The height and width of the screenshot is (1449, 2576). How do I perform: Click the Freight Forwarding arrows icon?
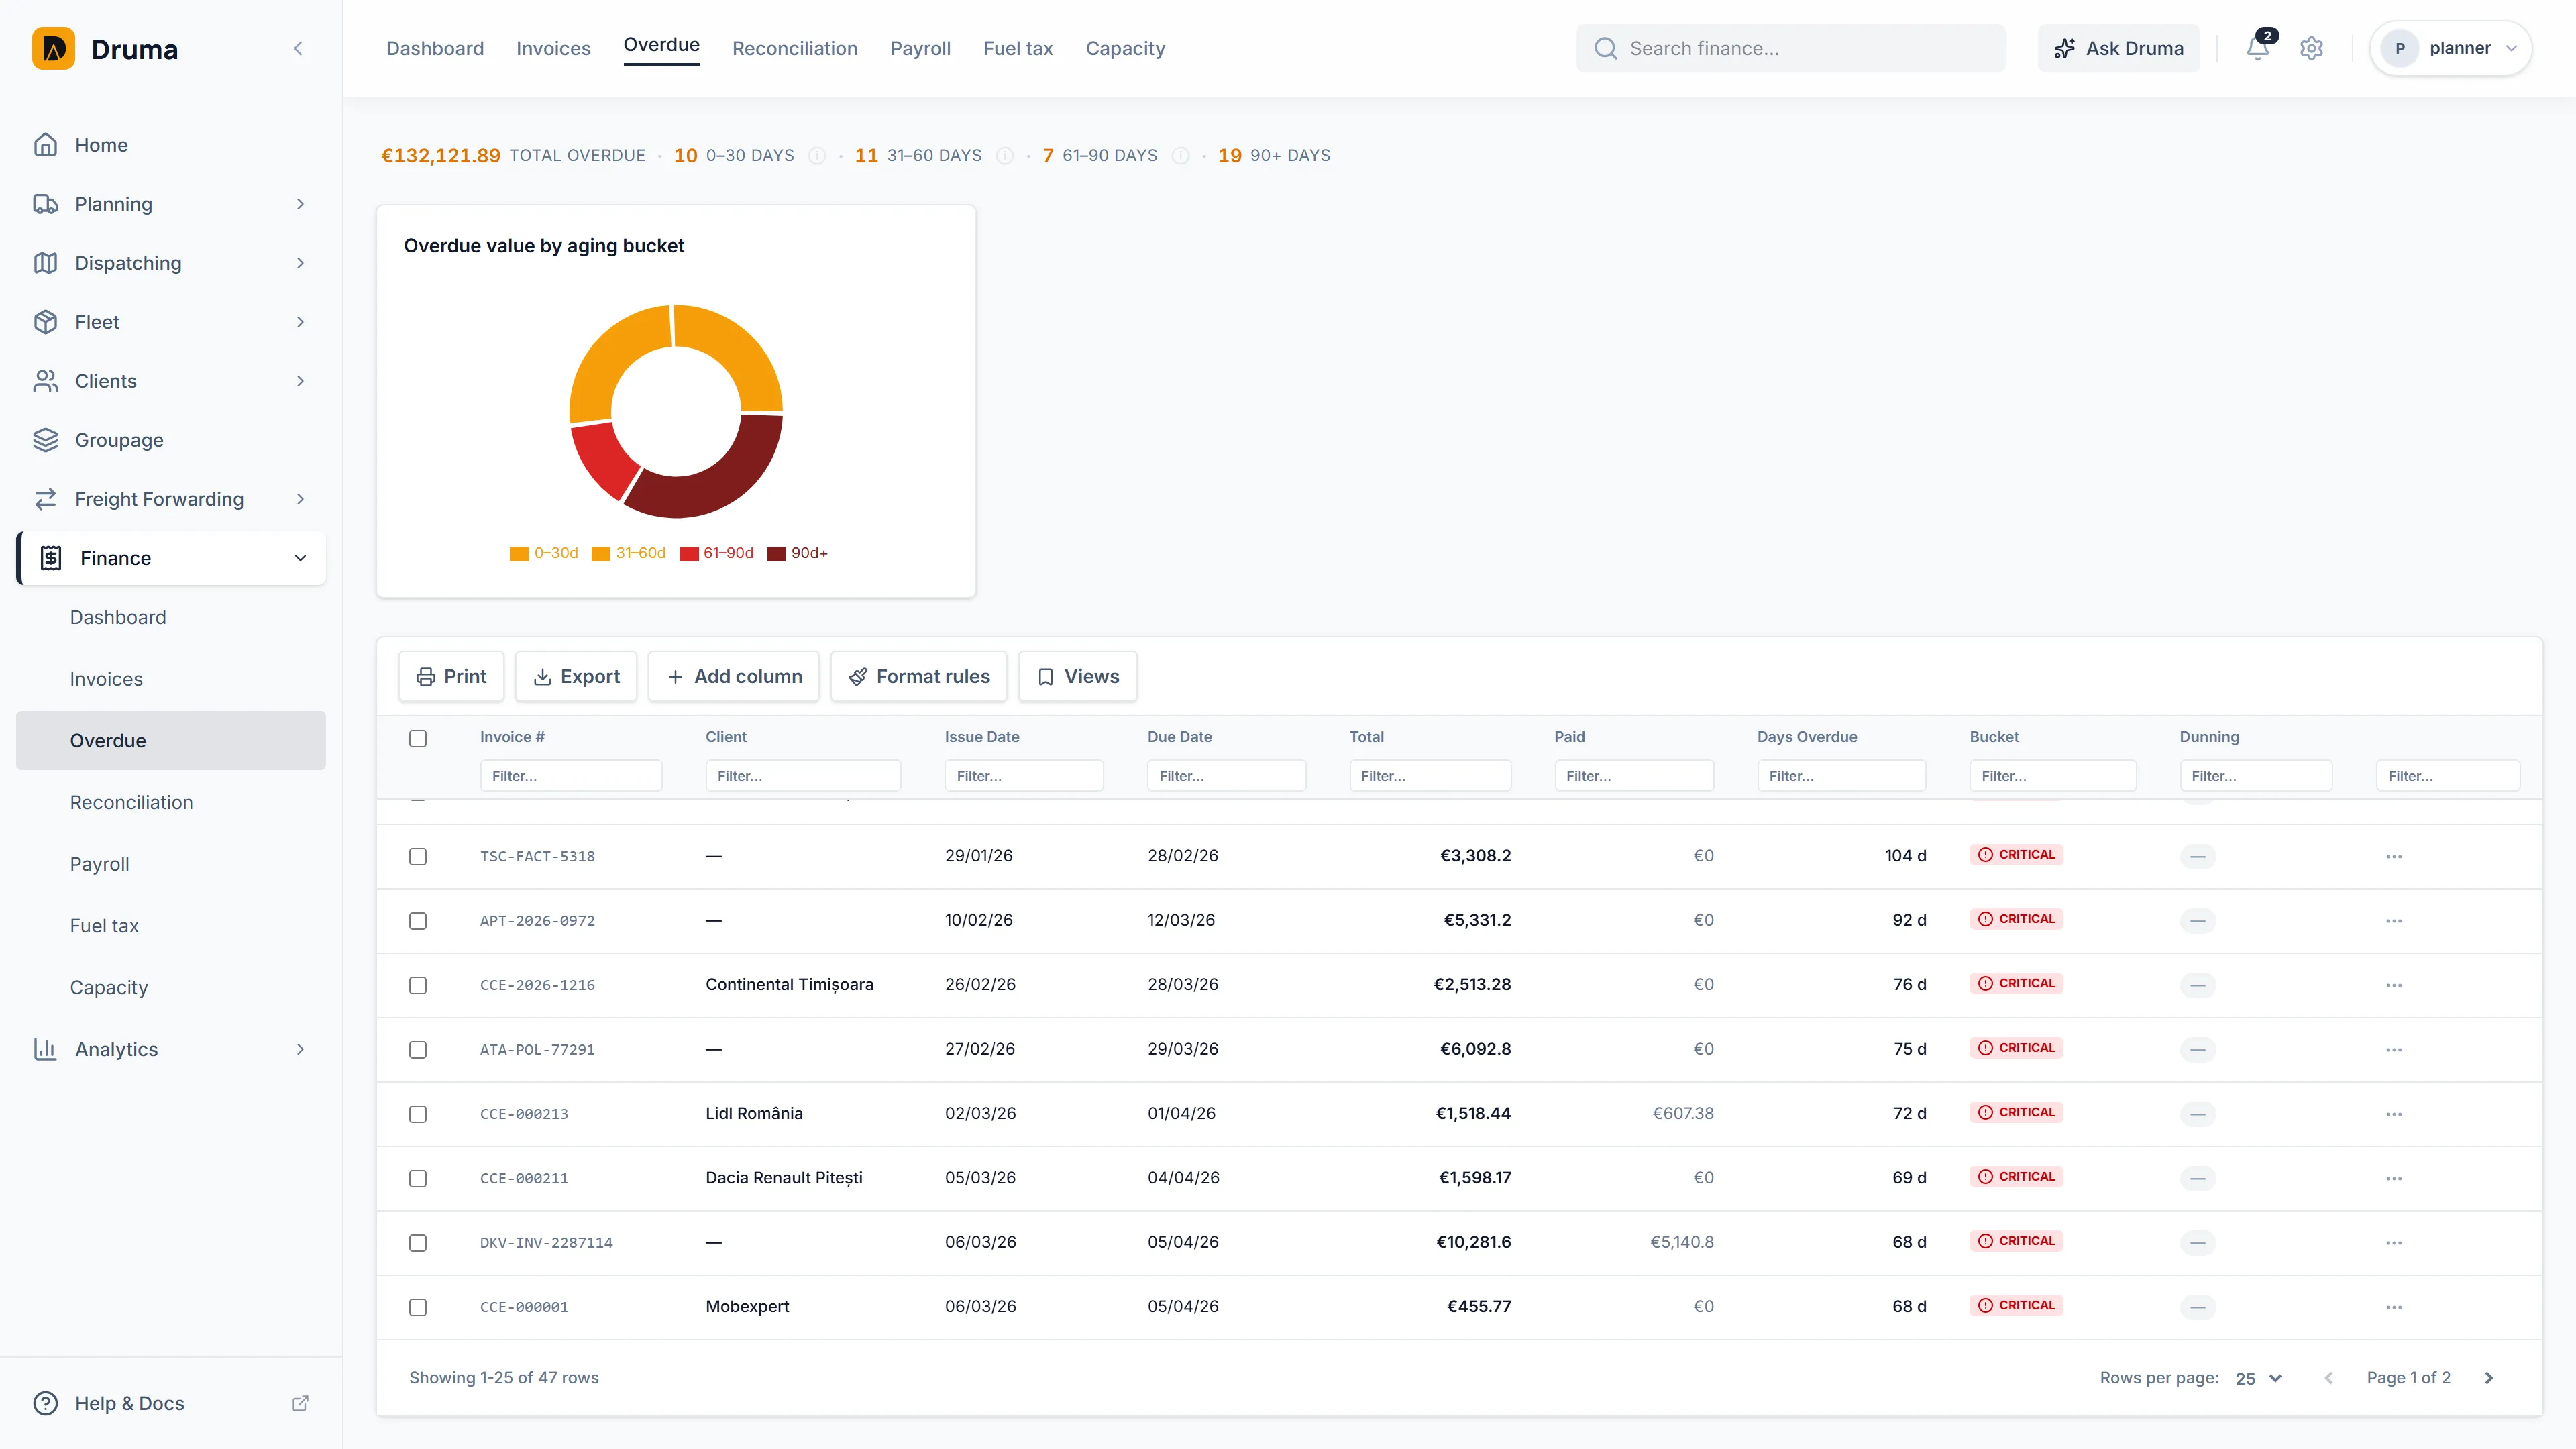pos(45,499)
